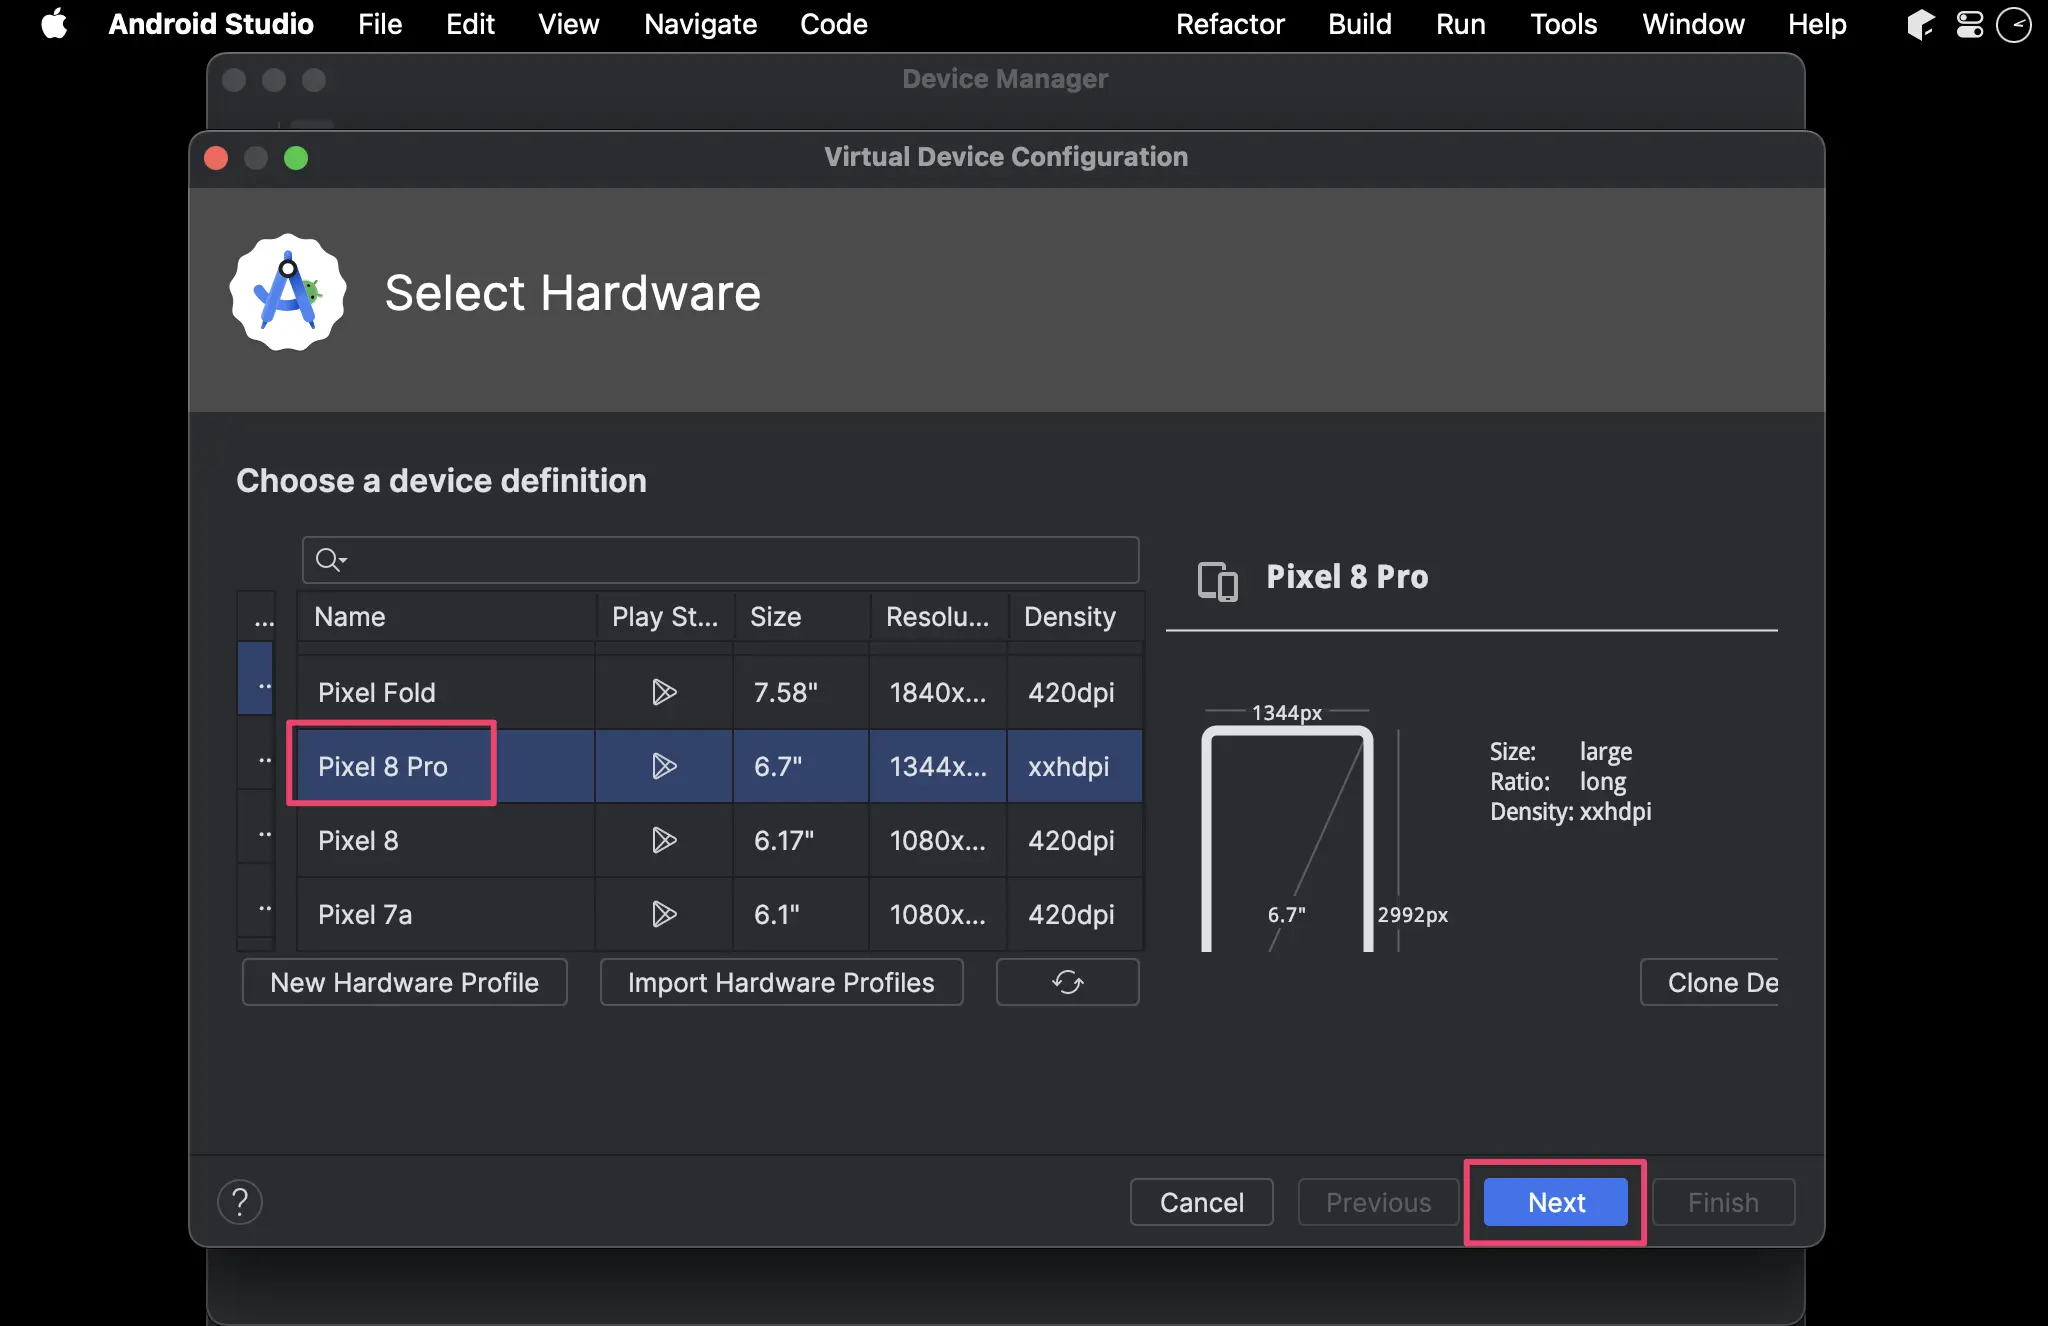The height and width of the screenshot is (1326, 2048).
Task: Sort by the Resolution column header
Action: click(938, 616)
